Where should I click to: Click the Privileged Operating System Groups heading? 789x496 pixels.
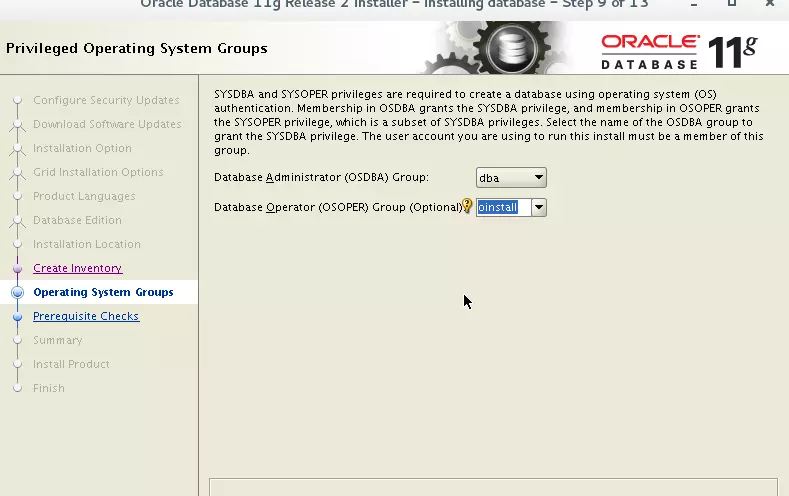137,48
